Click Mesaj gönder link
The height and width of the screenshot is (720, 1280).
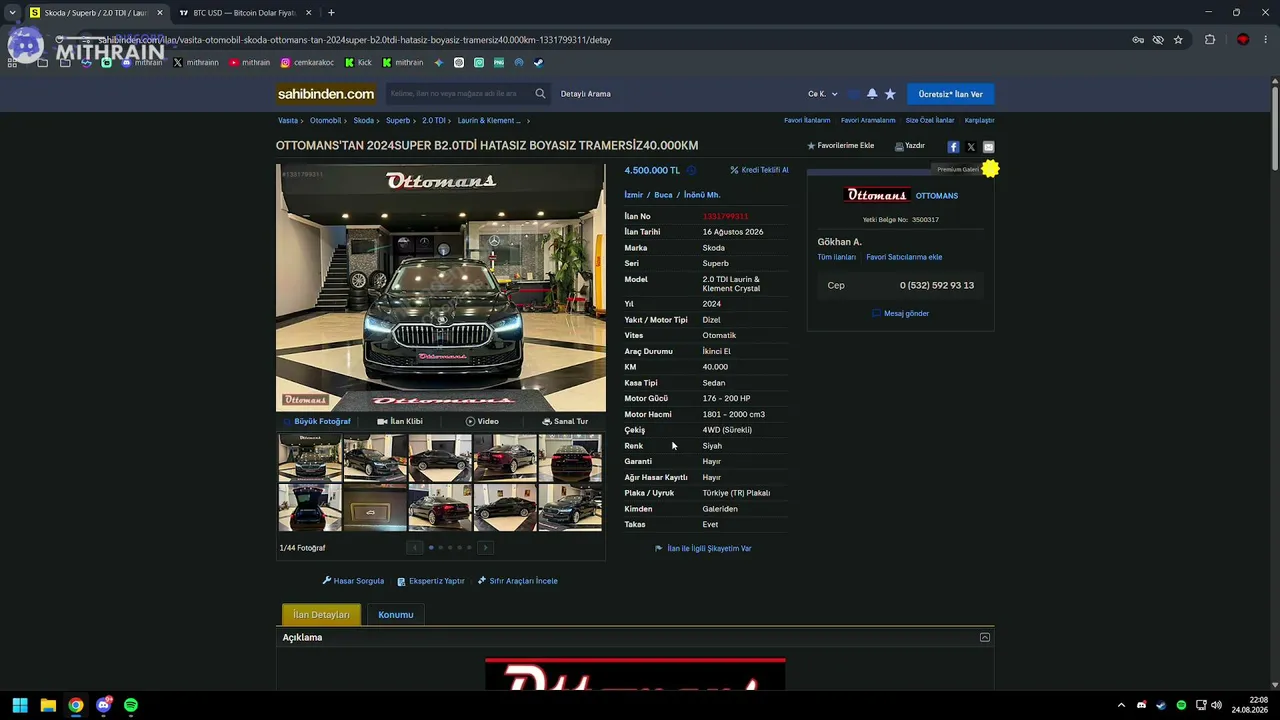click(901, 313)
